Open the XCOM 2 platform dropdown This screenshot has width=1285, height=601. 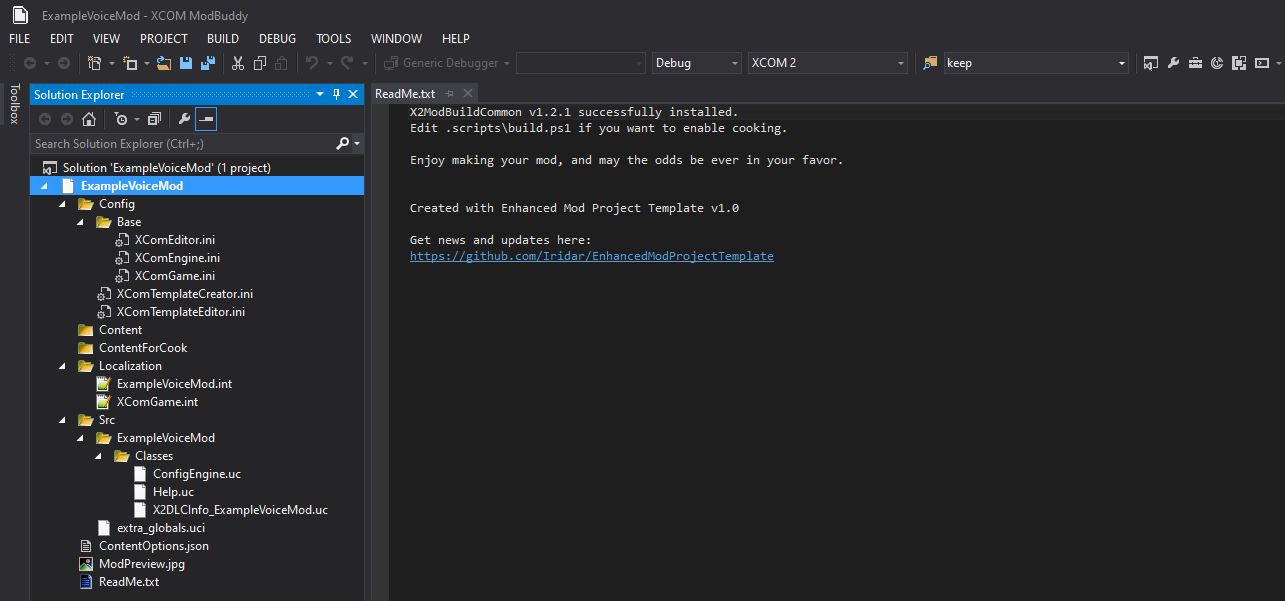827,63
